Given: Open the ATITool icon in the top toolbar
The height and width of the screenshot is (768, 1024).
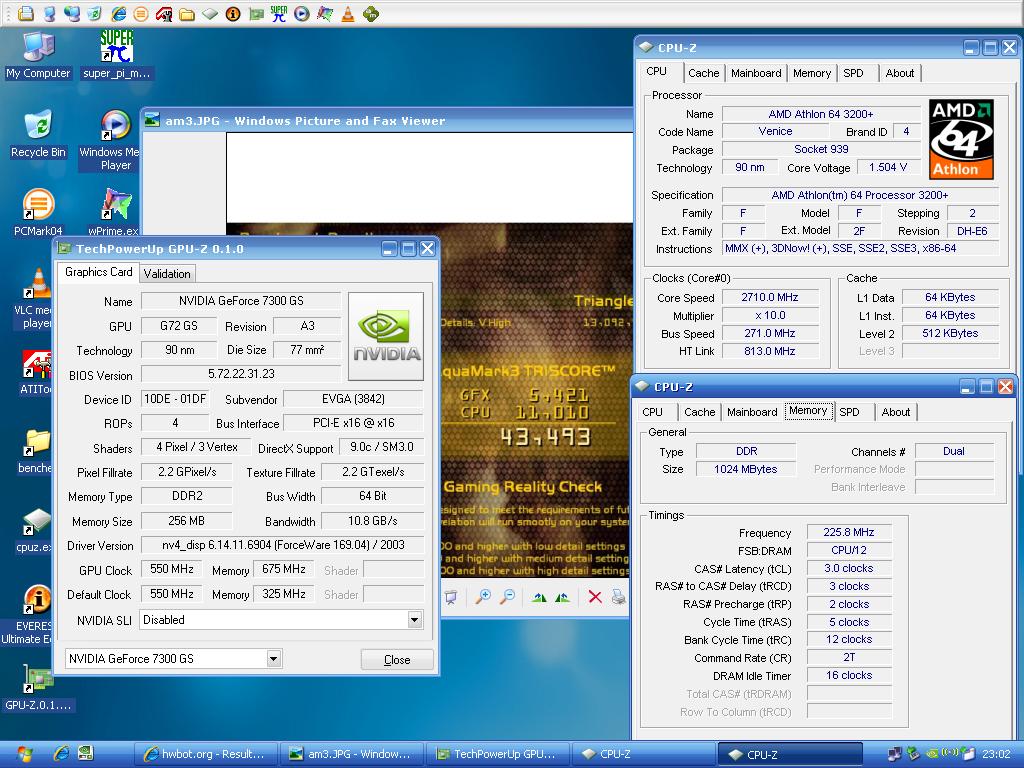Looking at the screenshot, I should [164, 14].
